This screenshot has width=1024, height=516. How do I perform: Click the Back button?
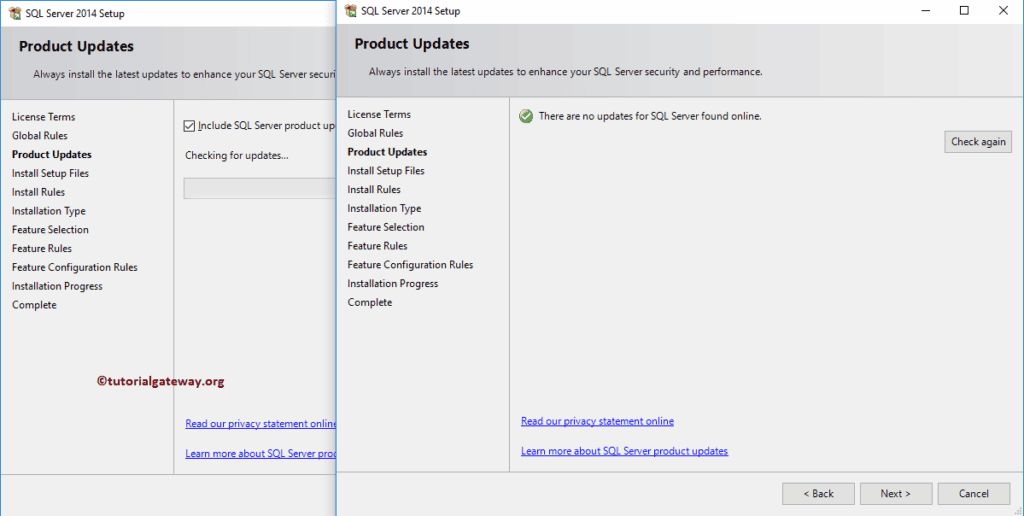tap(818, 494)
